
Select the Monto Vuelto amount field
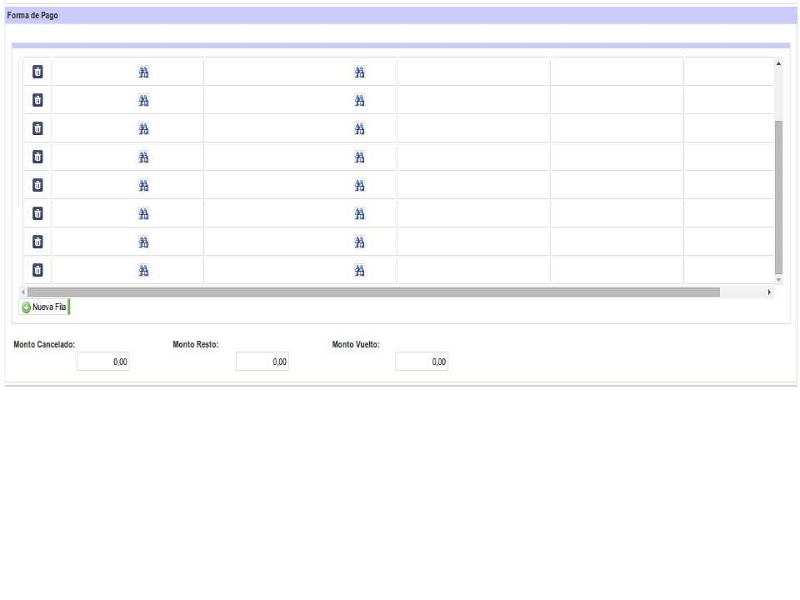click(421, 362)
